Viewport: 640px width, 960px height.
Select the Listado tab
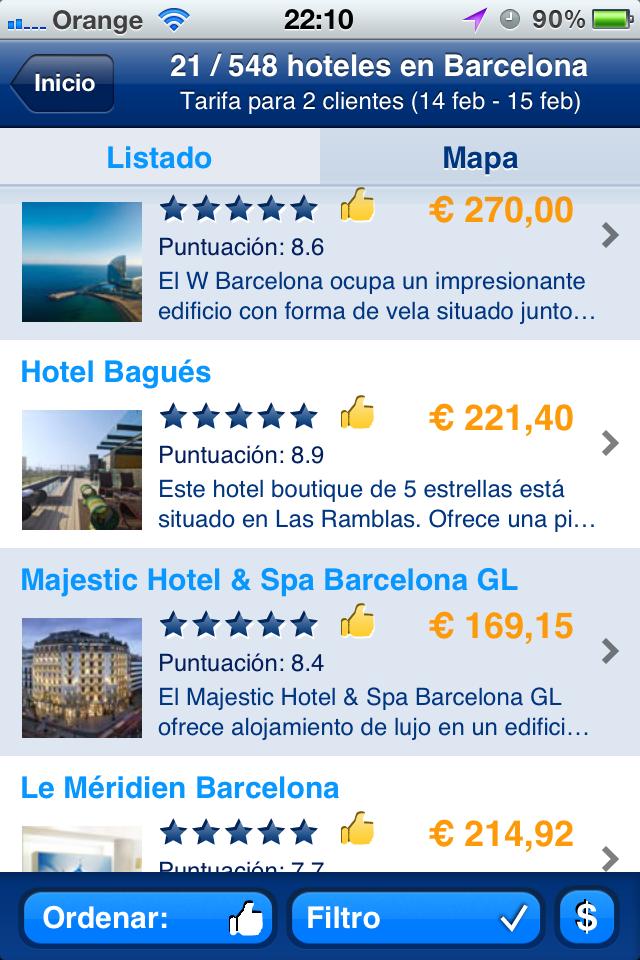(x=159, y=157)
